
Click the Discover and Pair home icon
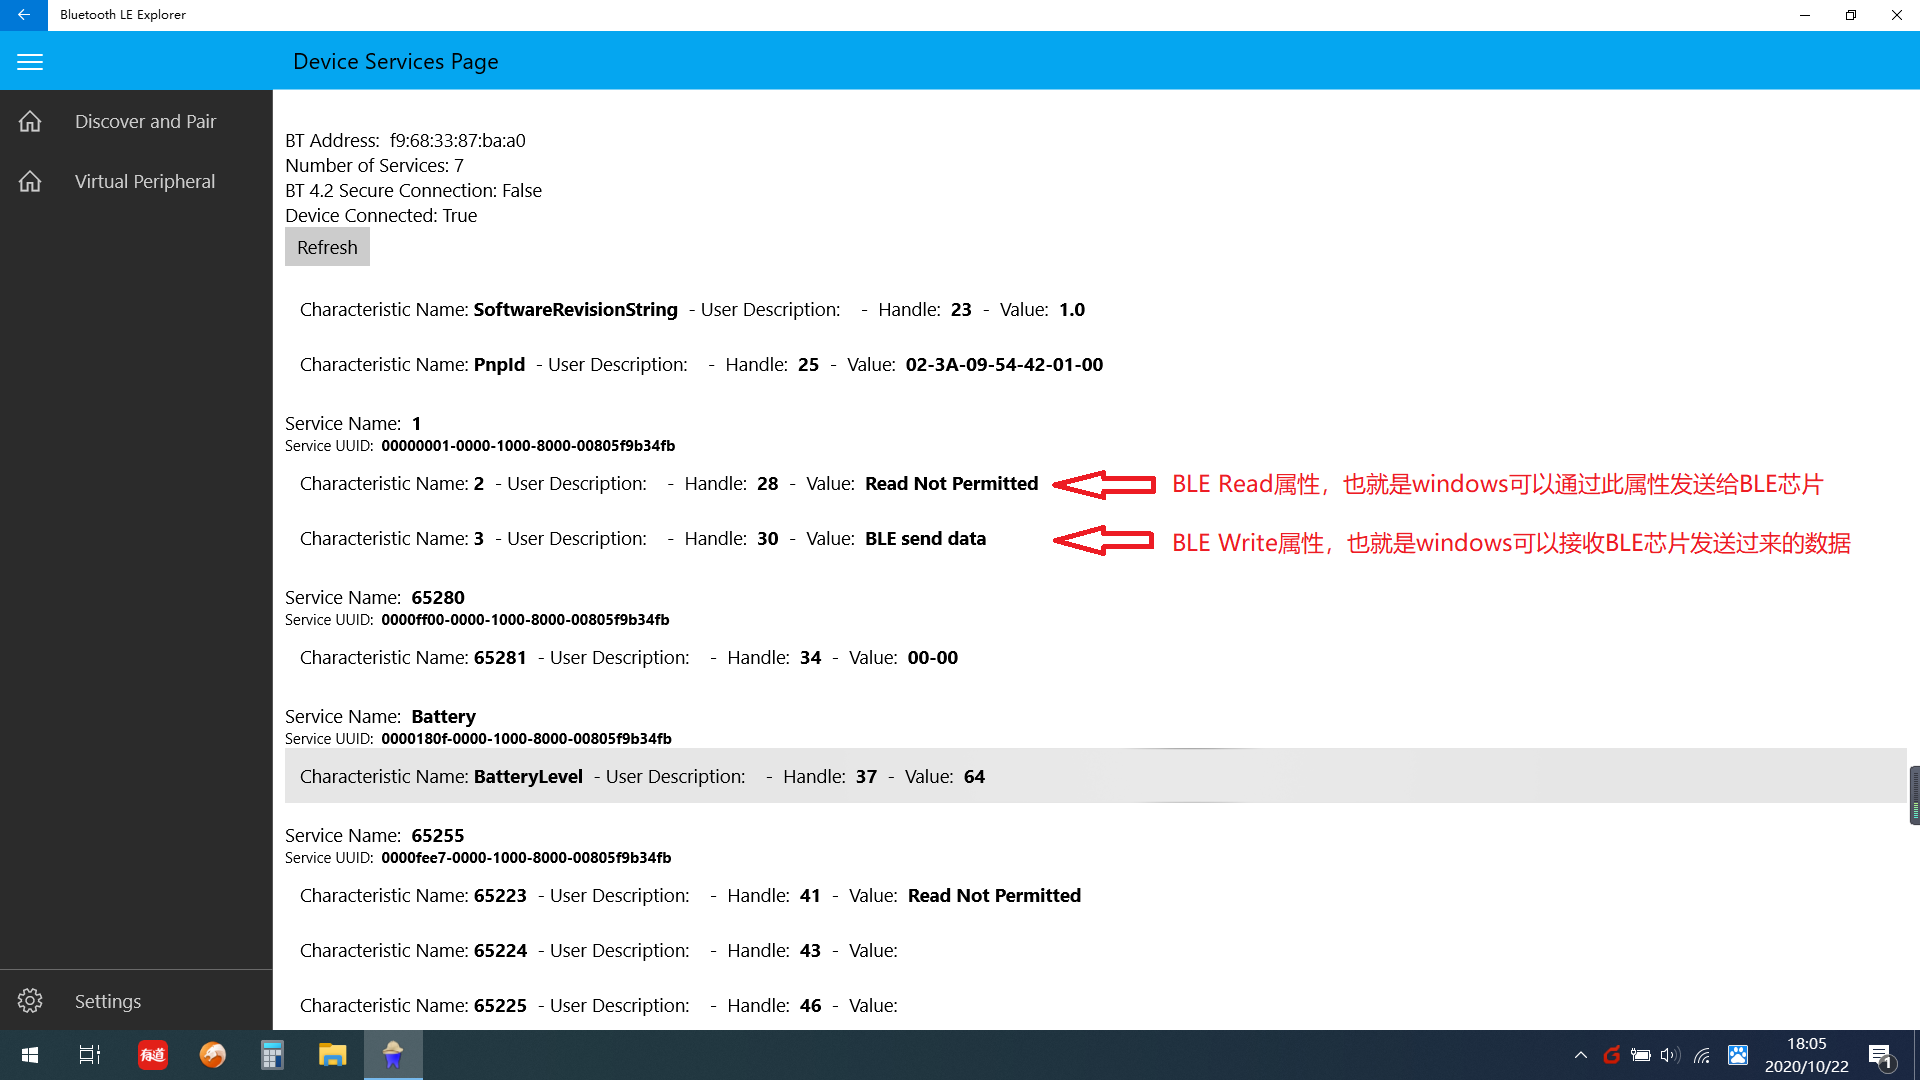(29, 121)
